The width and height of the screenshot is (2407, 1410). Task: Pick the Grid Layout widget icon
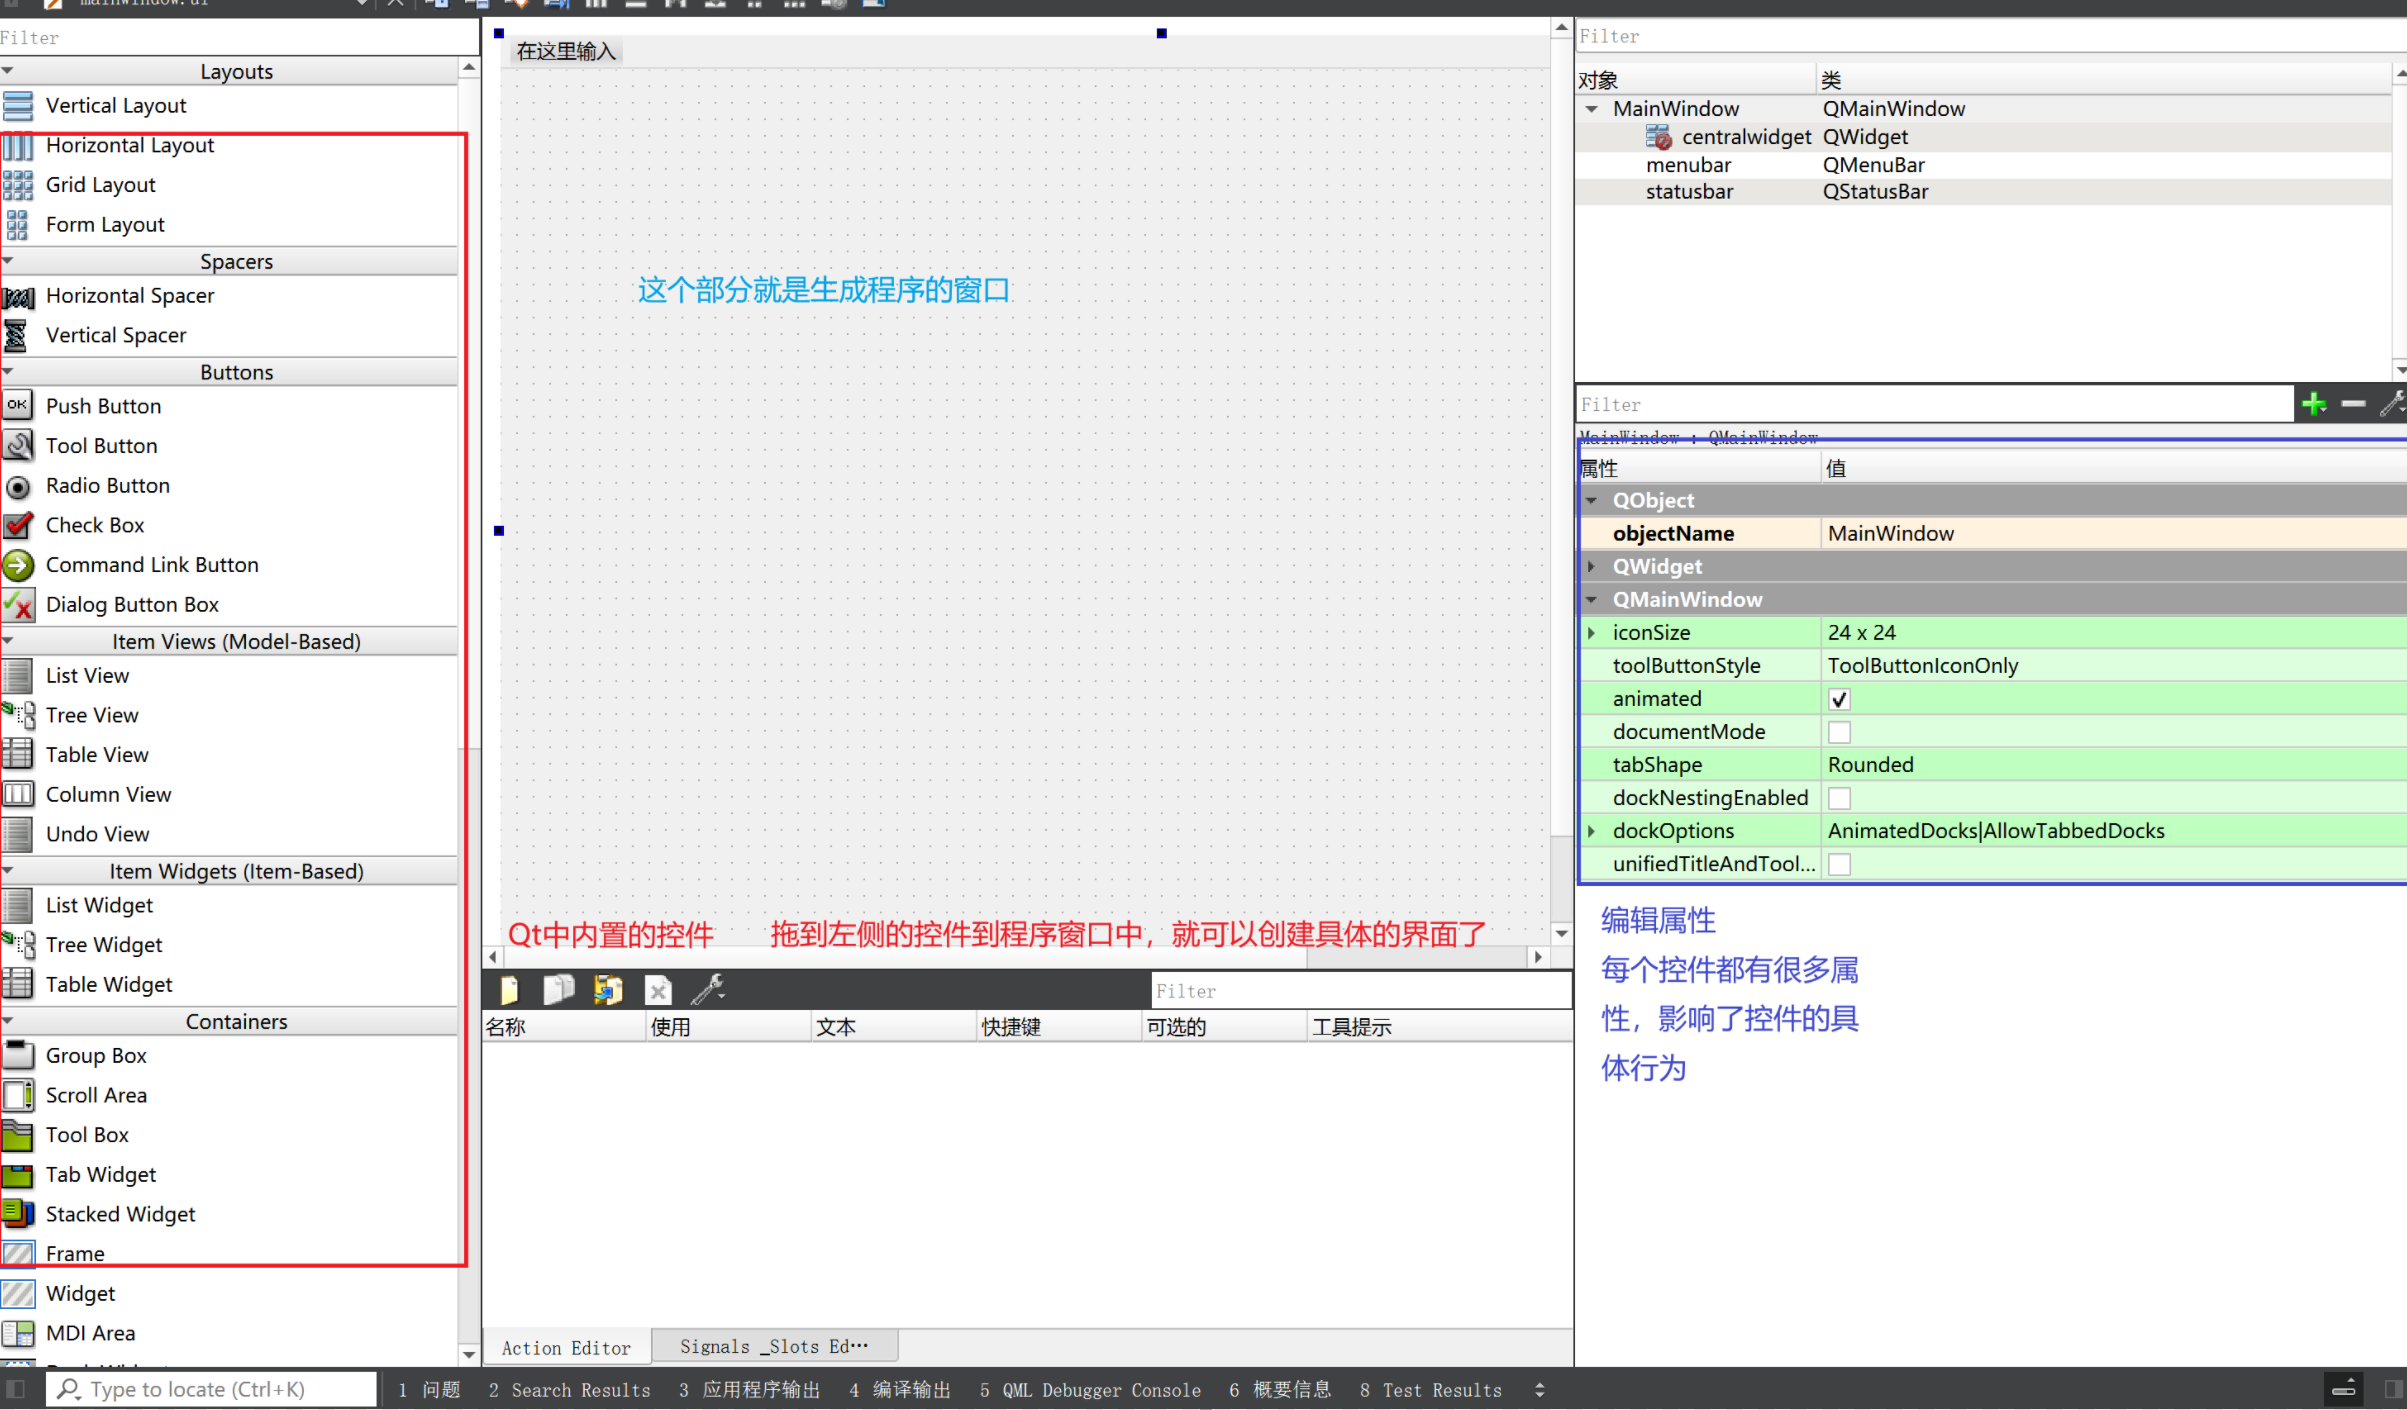18,185
